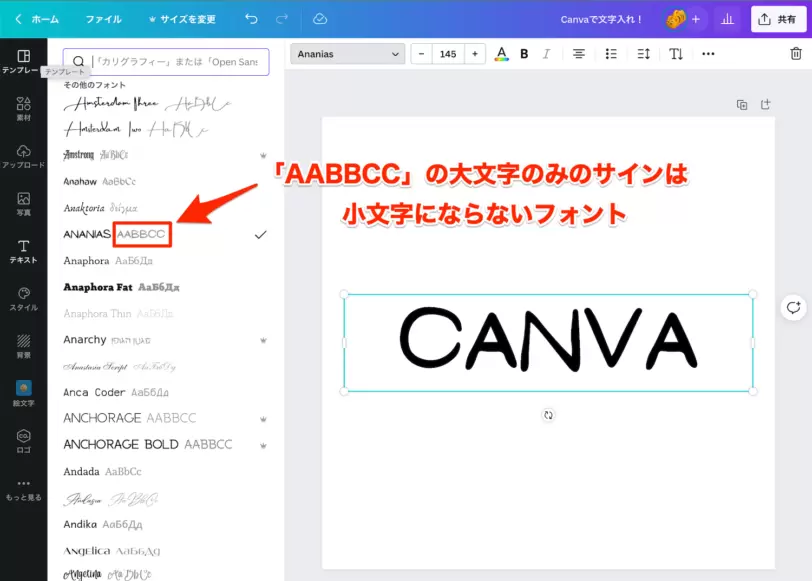812x581 pixels.
Task: Click the user avatar in top bar
Action: click(x=675, y=19)
